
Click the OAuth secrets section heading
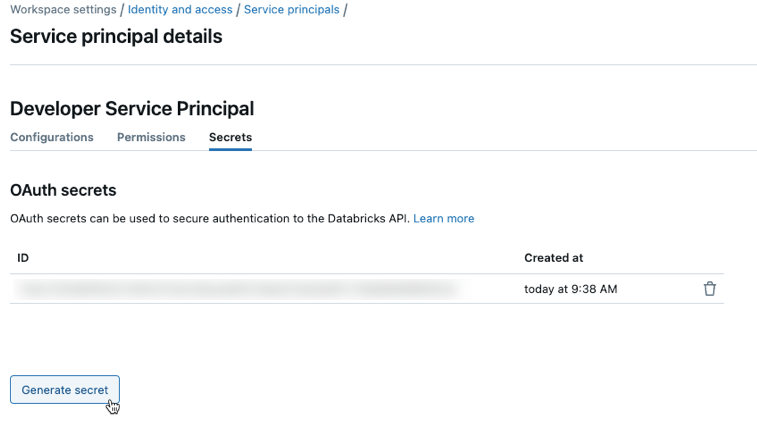coord(63,190)
